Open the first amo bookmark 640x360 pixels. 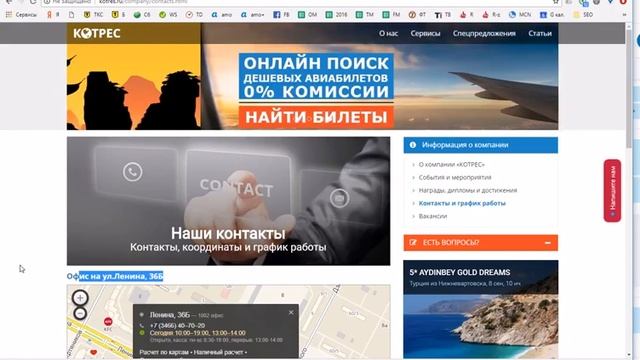[222, 15]
